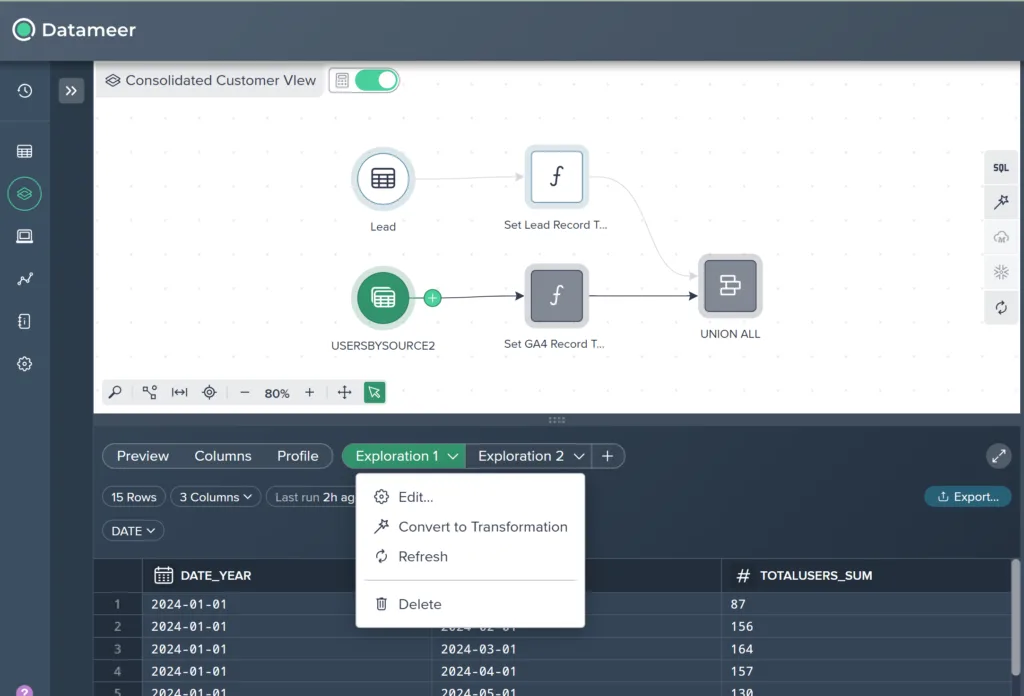Click the search magnifier in canvas toolbar
1024x696 pixels.
[x=115, y=392]
